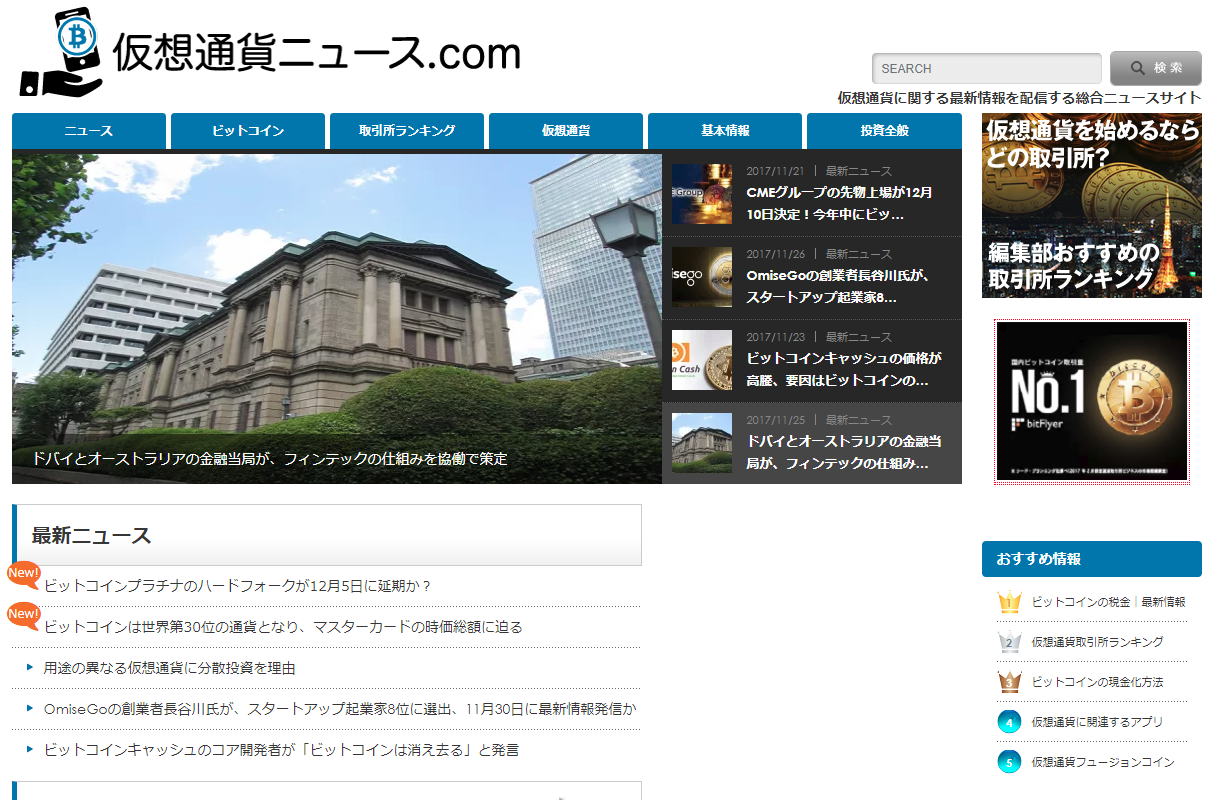Click the first orange New! badge

point(23,574)
